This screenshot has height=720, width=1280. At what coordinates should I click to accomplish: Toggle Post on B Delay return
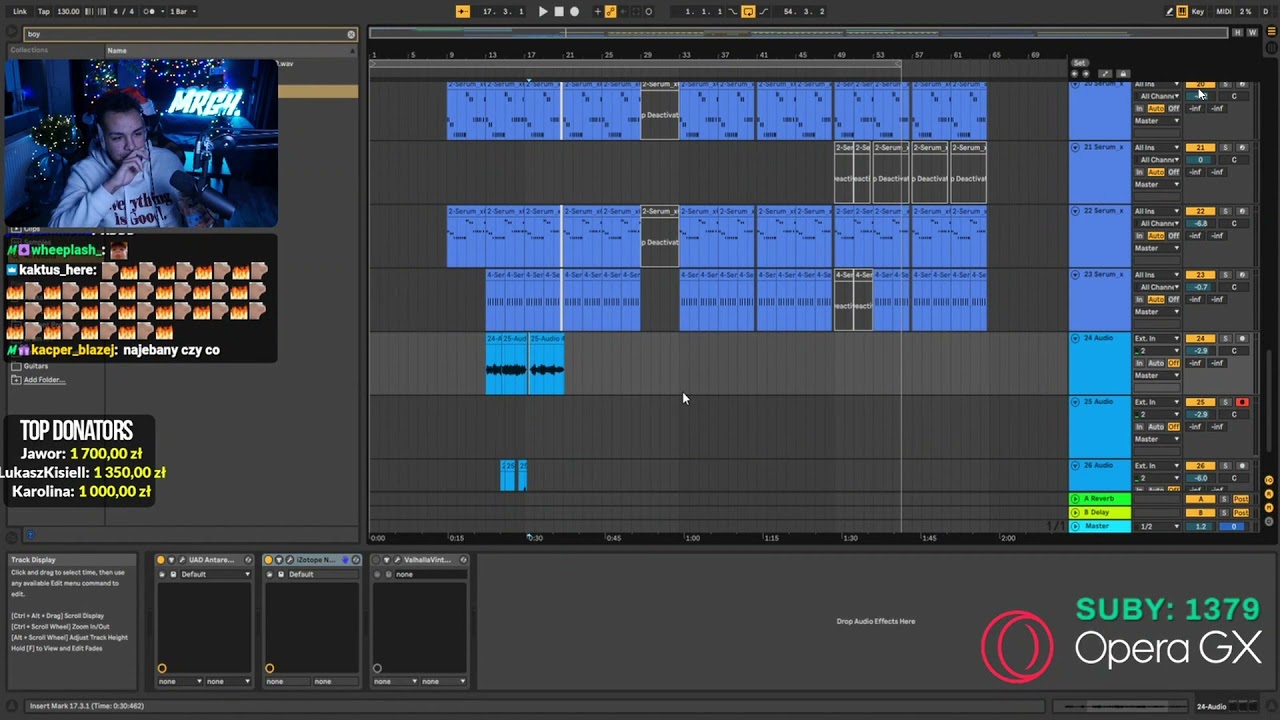(1241, 513)
